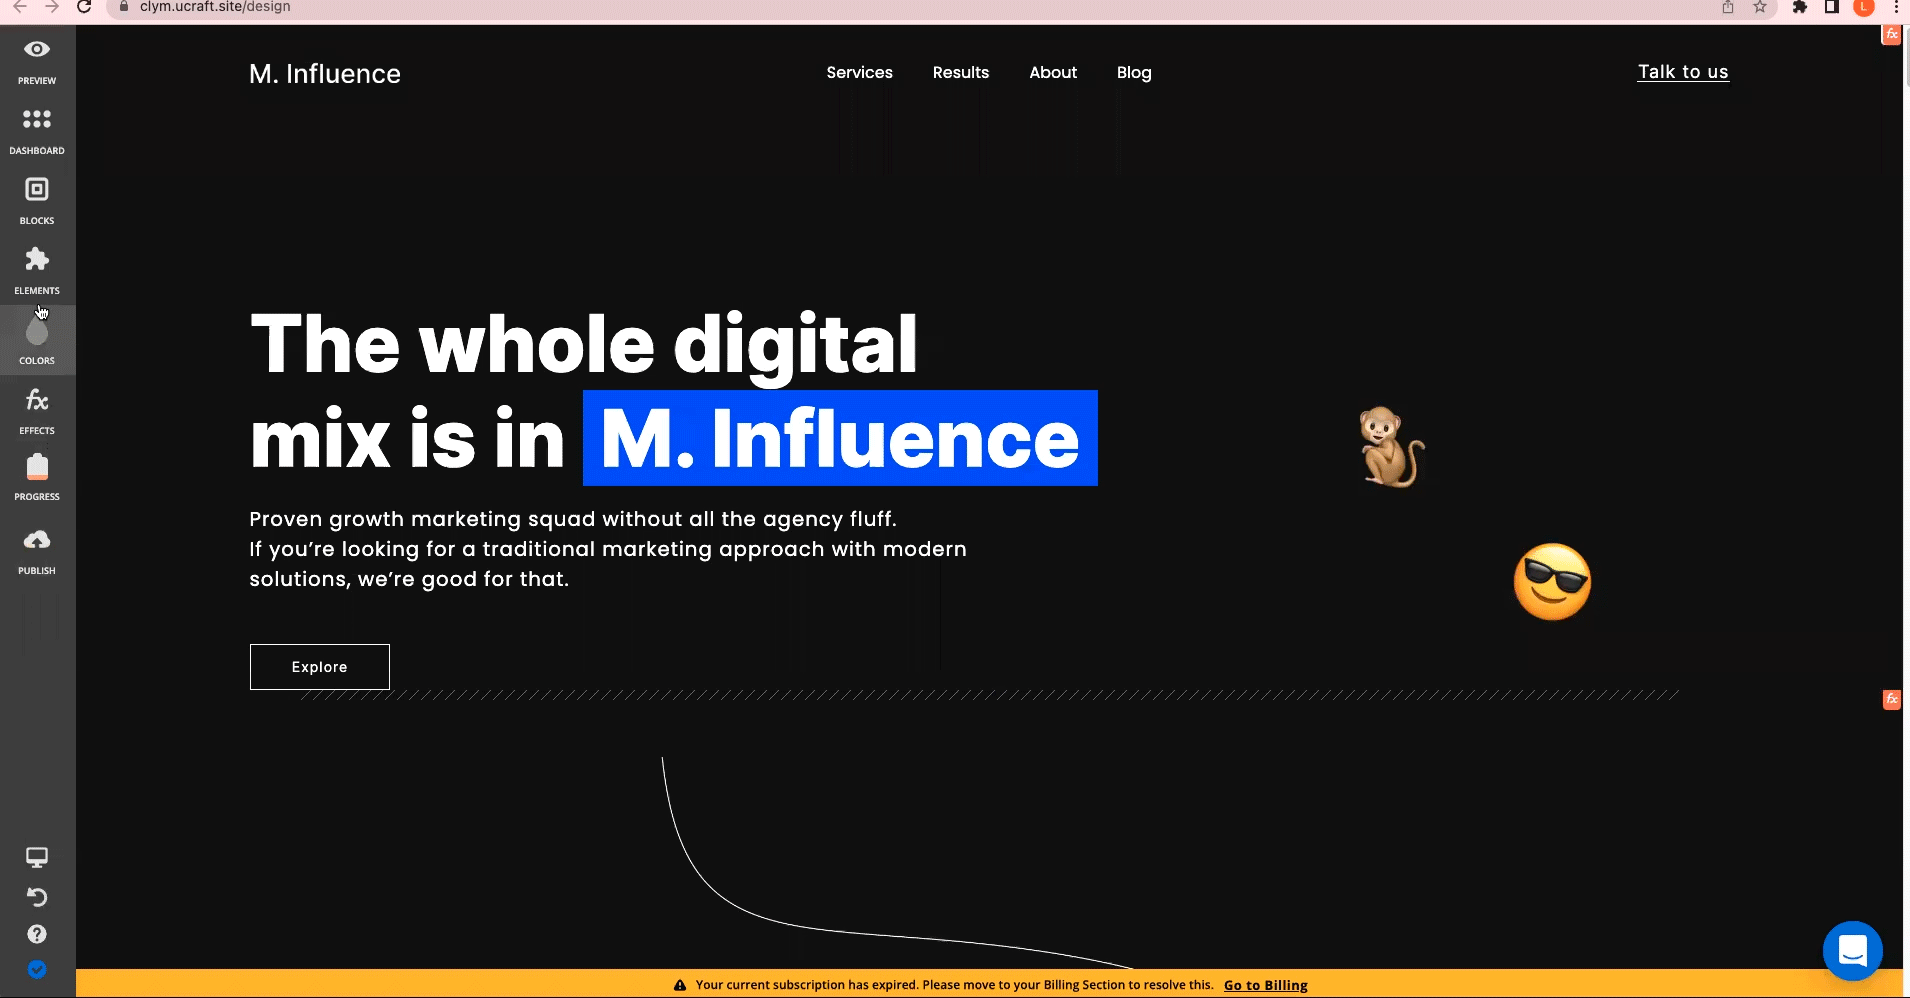The image size is (1910, 998).
Task: Click the top fx effects badge
Action: point(1892,35)
